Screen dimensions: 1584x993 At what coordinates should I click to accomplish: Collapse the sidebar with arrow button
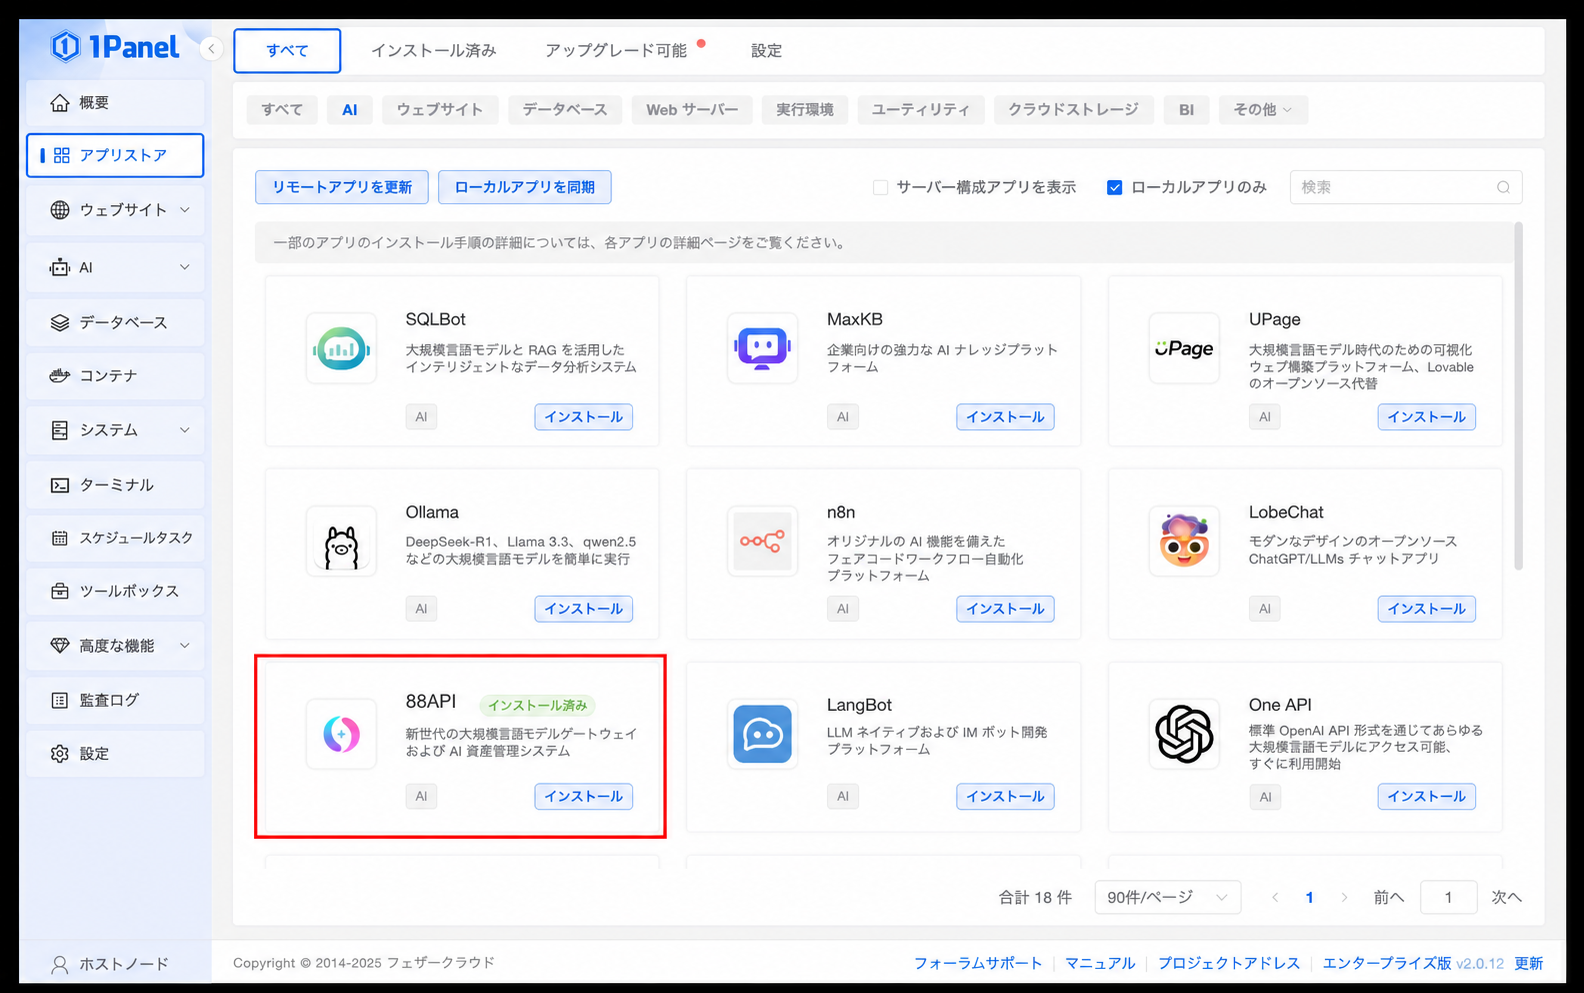click(211, 48)
